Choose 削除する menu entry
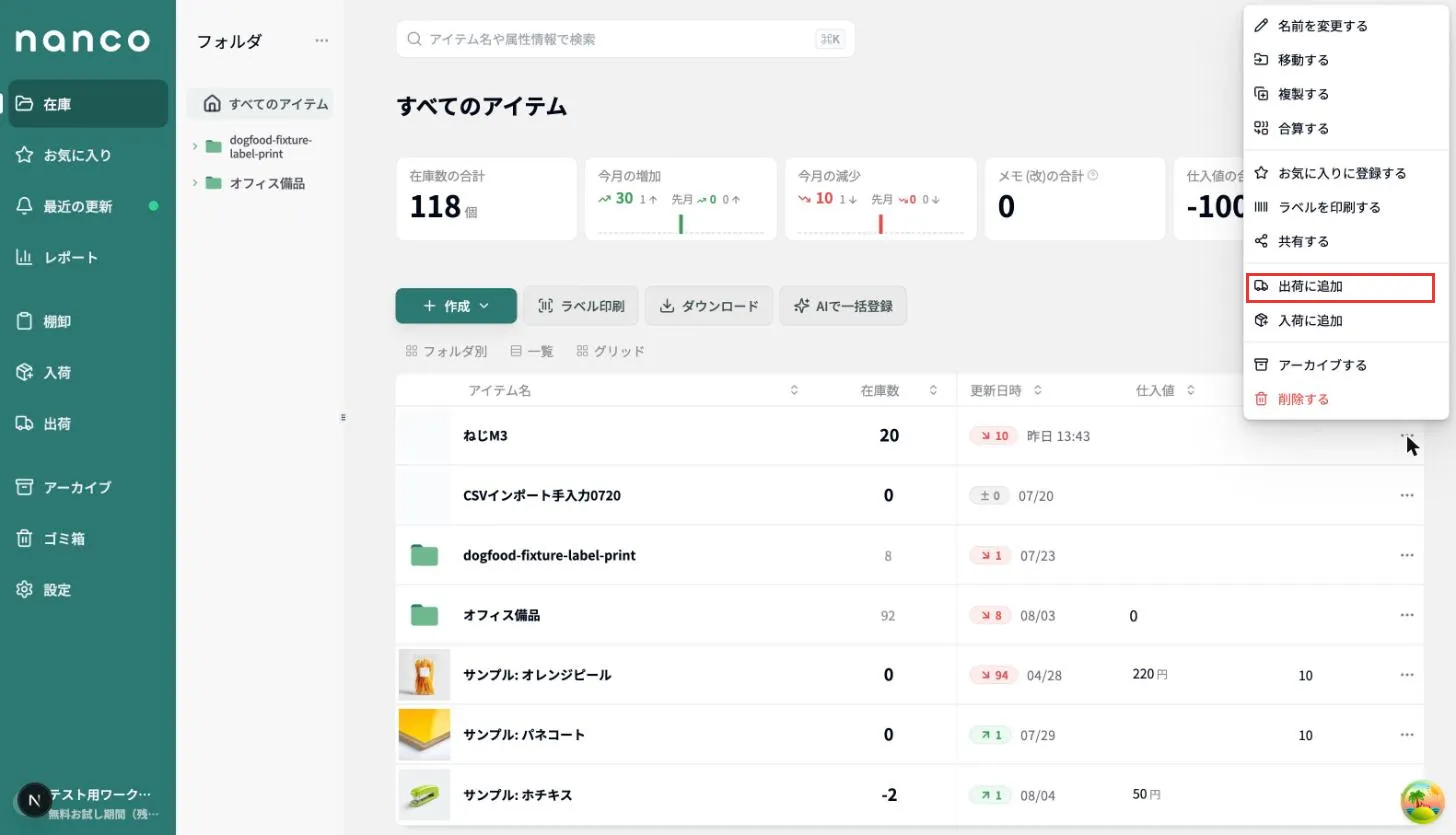 tap(1346, 399)
